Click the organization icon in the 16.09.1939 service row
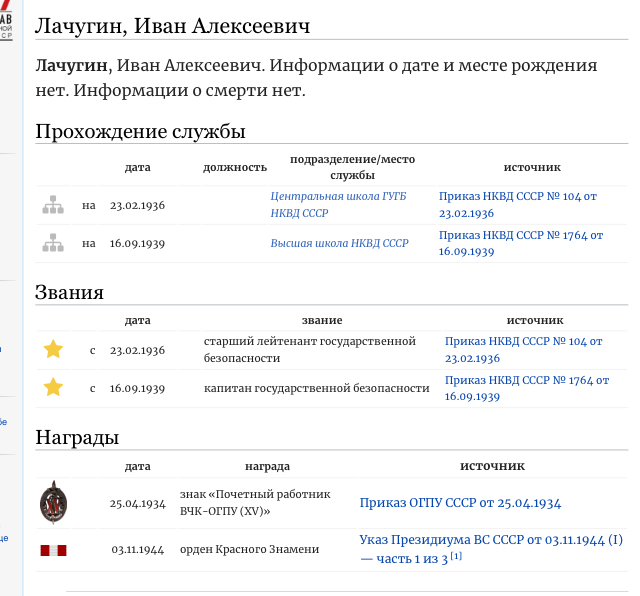The height and width of the screenshot is (596, 640). pyautogui.click(x=53, y=243)
